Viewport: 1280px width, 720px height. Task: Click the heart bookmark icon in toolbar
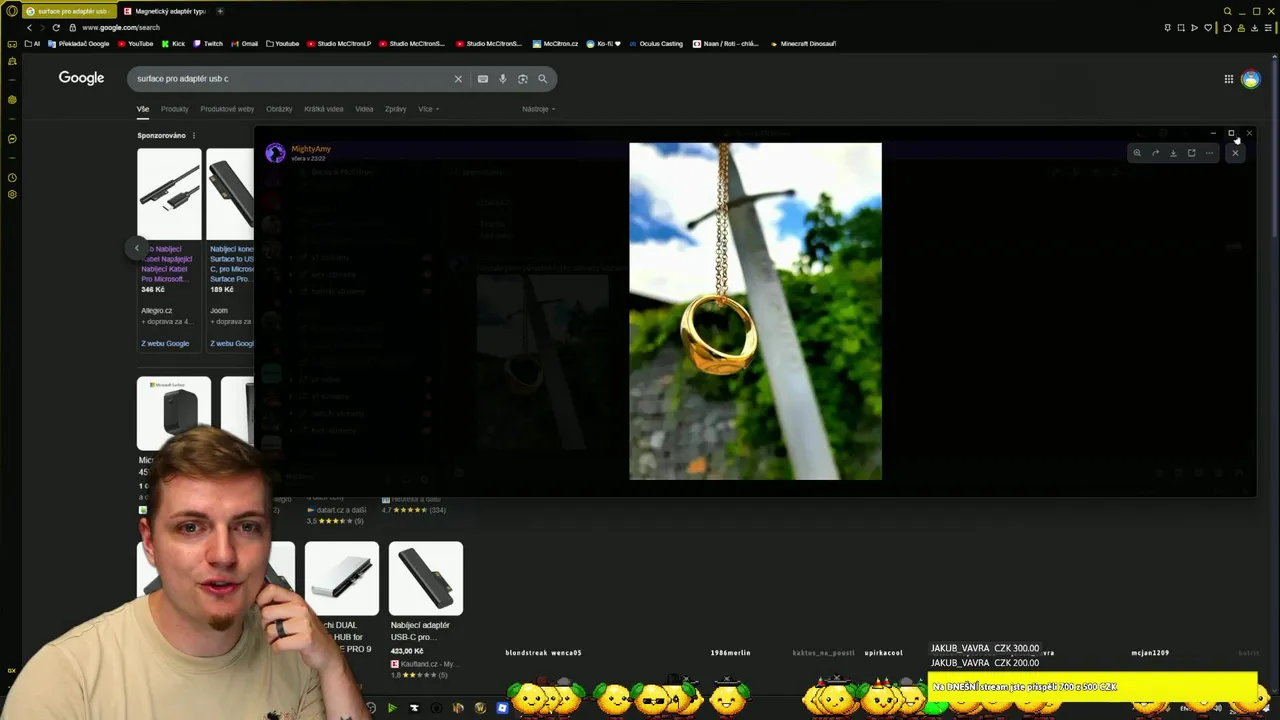click(1207, 28)
